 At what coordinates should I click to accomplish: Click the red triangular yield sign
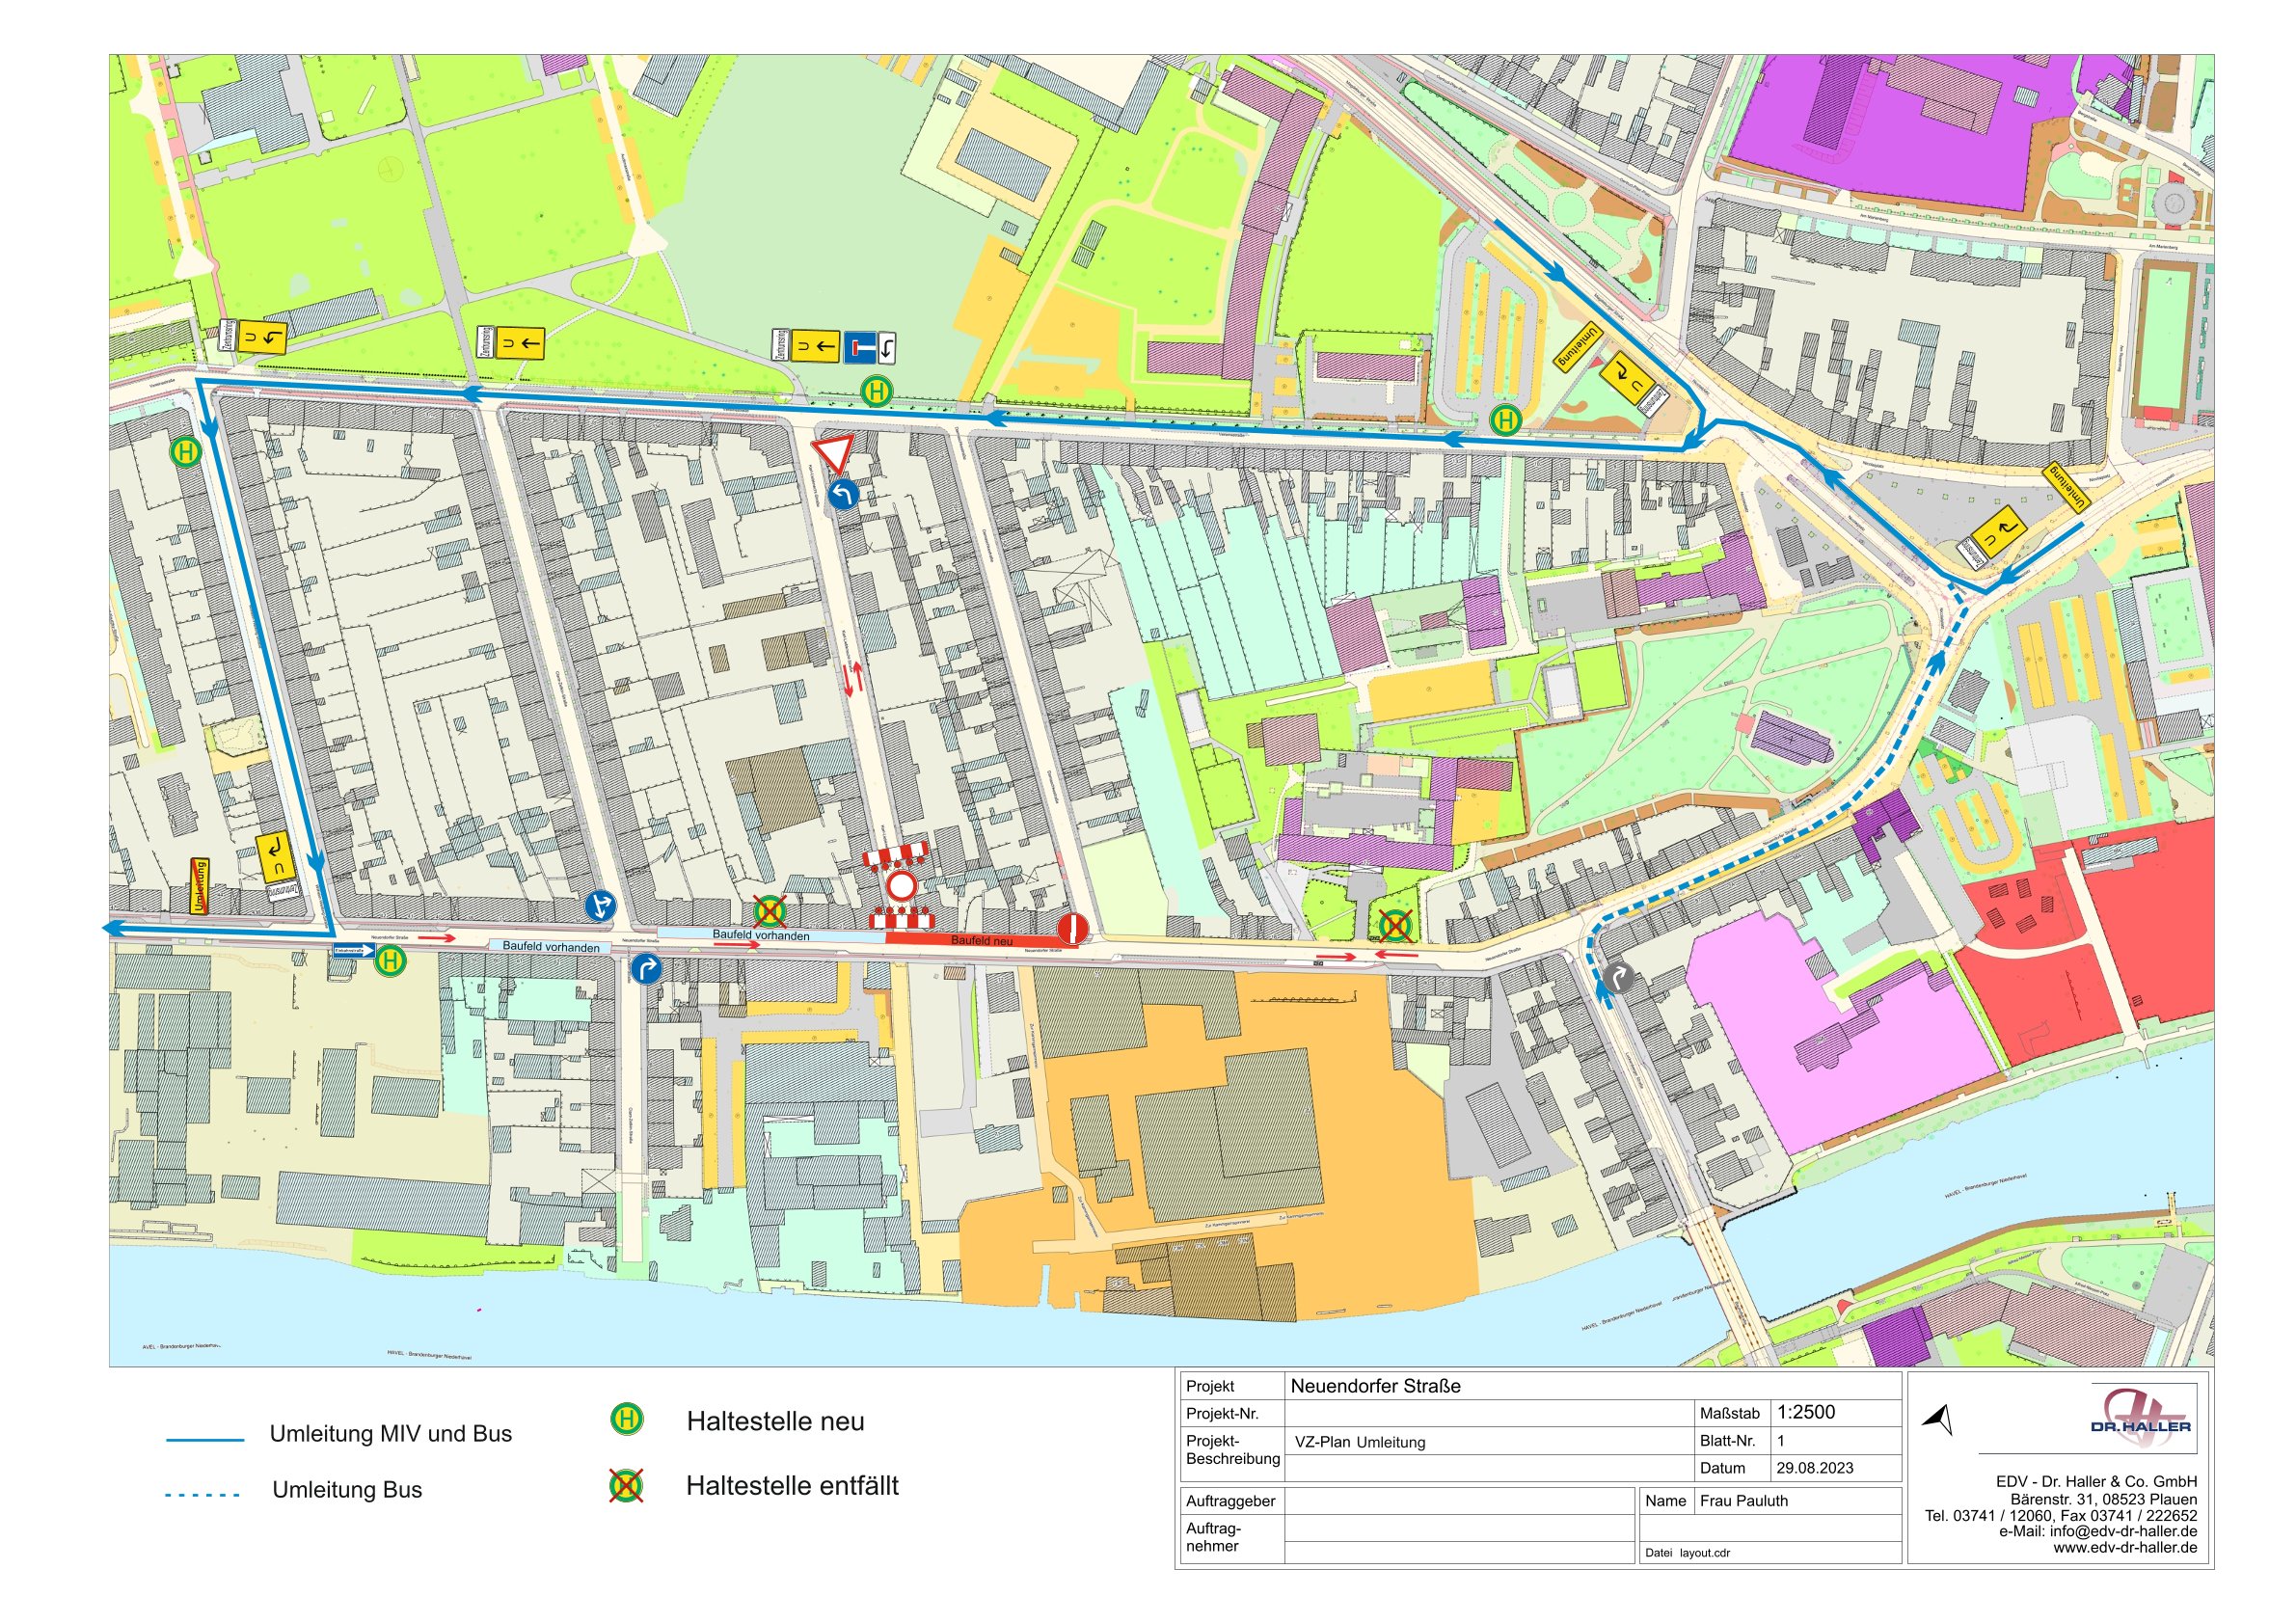[x=833, y=452]
